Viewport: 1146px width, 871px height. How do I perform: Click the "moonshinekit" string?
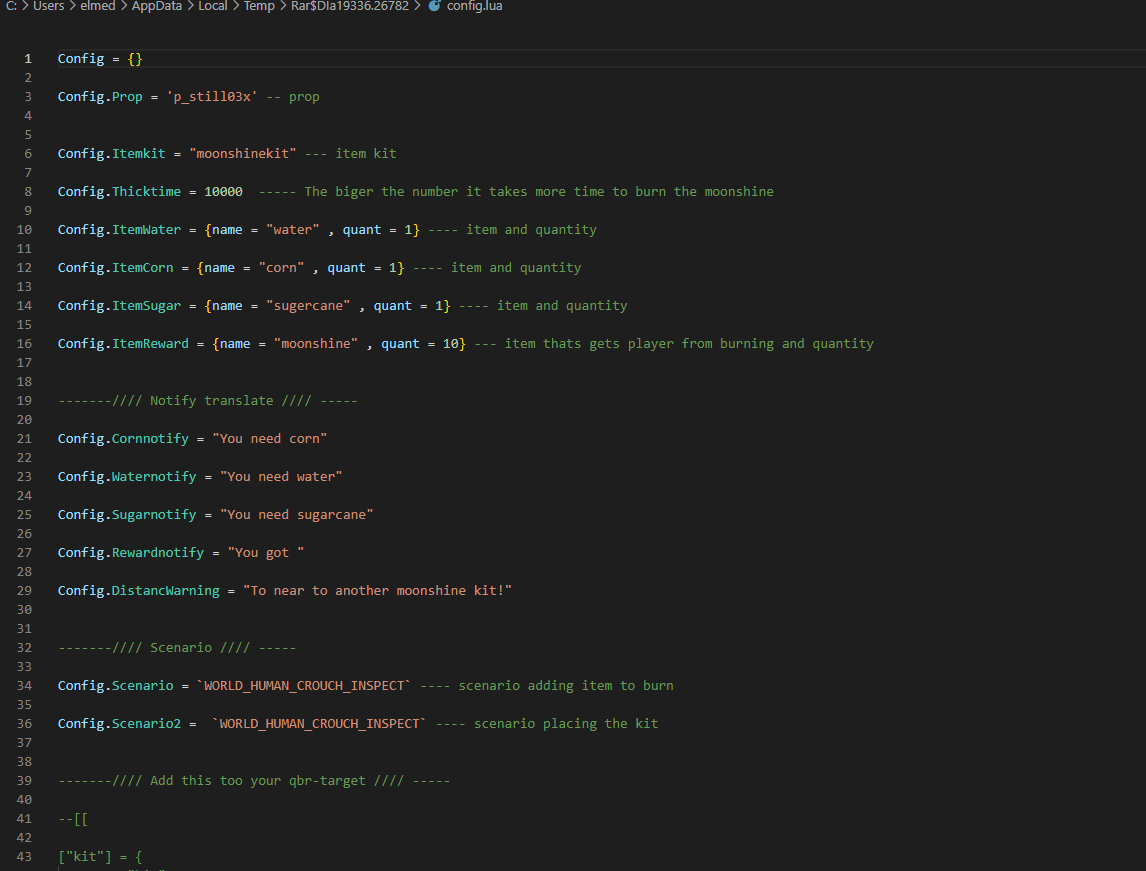(243, 153)
